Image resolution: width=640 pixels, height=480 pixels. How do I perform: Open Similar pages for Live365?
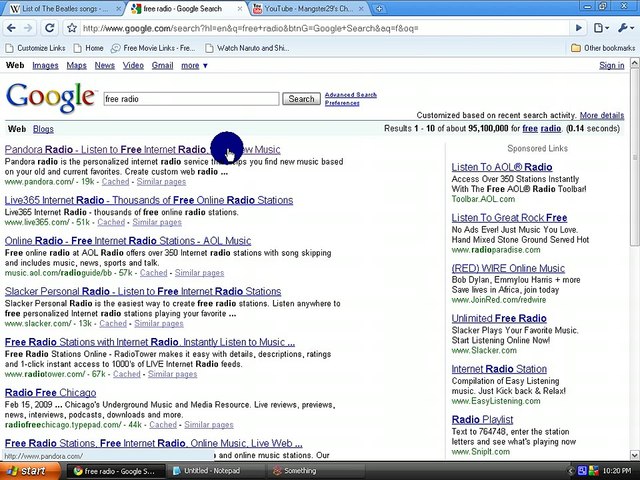tap(157, 222)
